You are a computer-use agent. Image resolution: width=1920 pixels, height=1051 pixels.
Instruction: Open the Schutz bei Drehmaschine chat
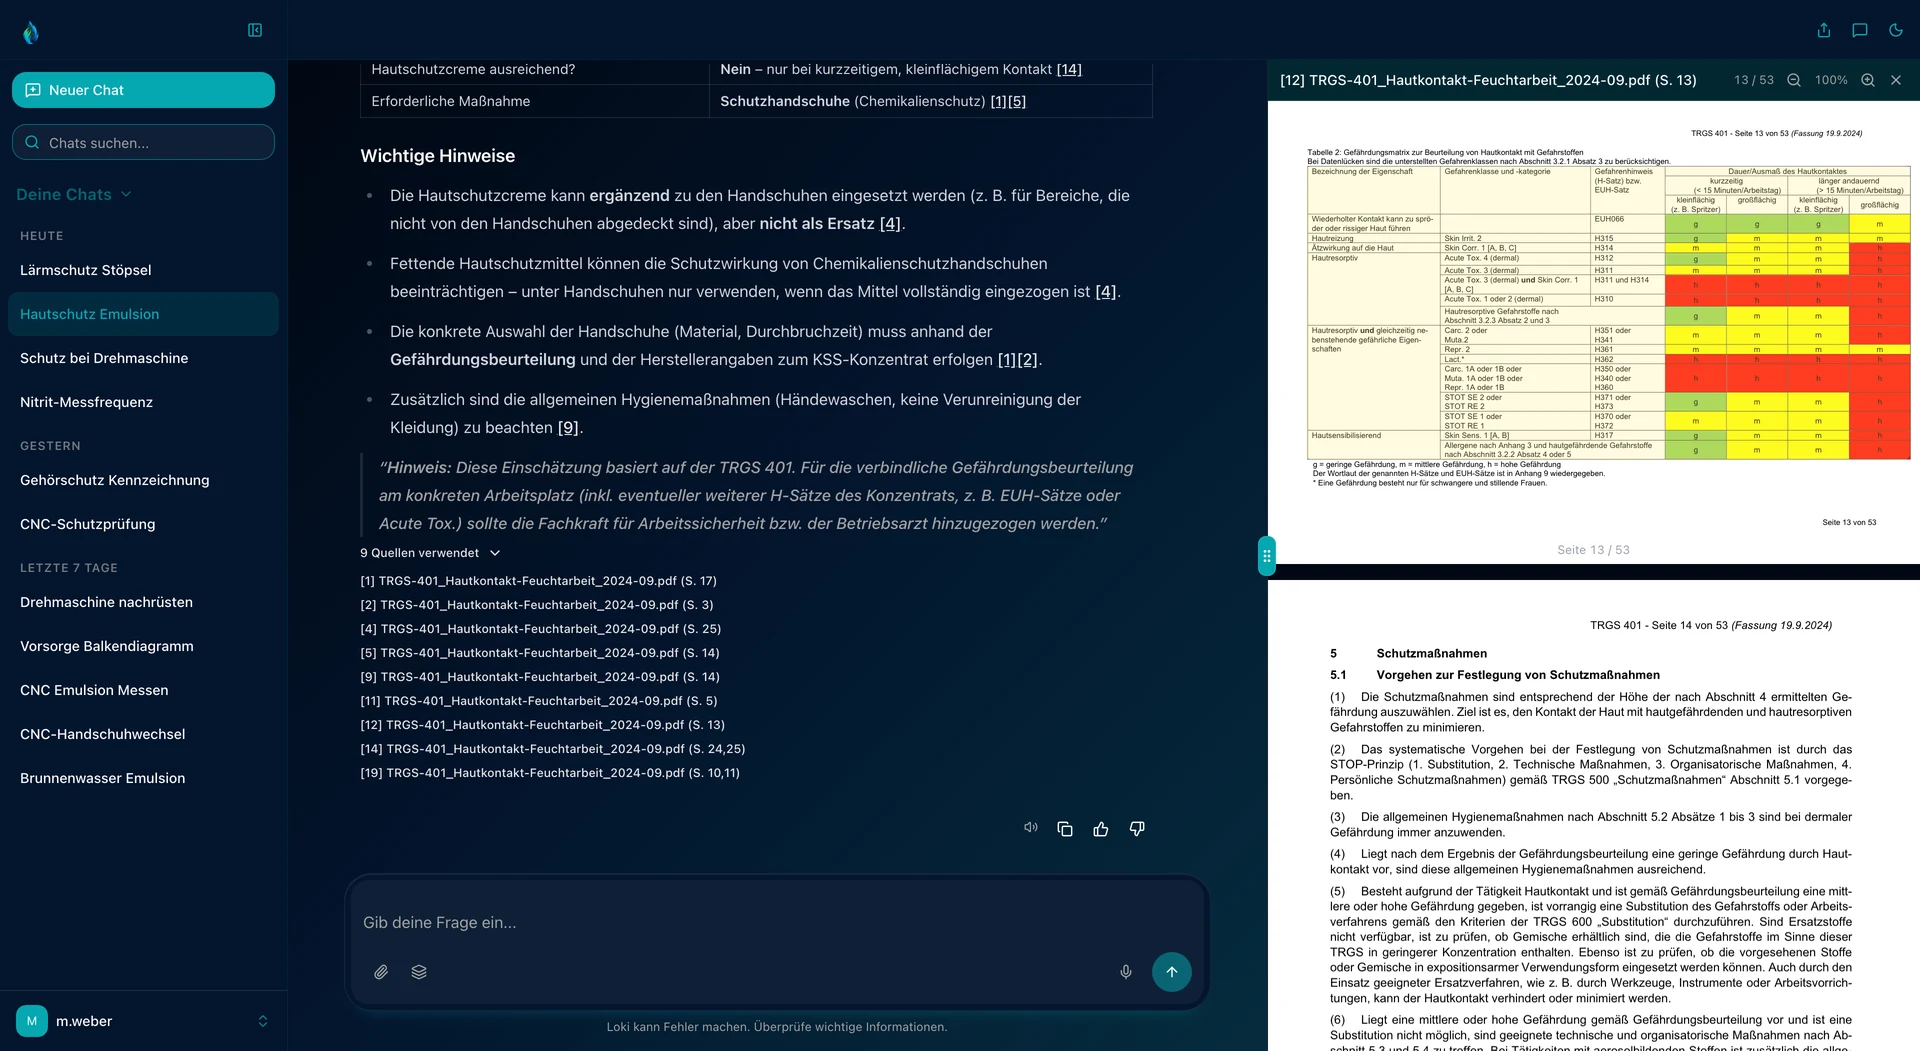coord(143,358)
